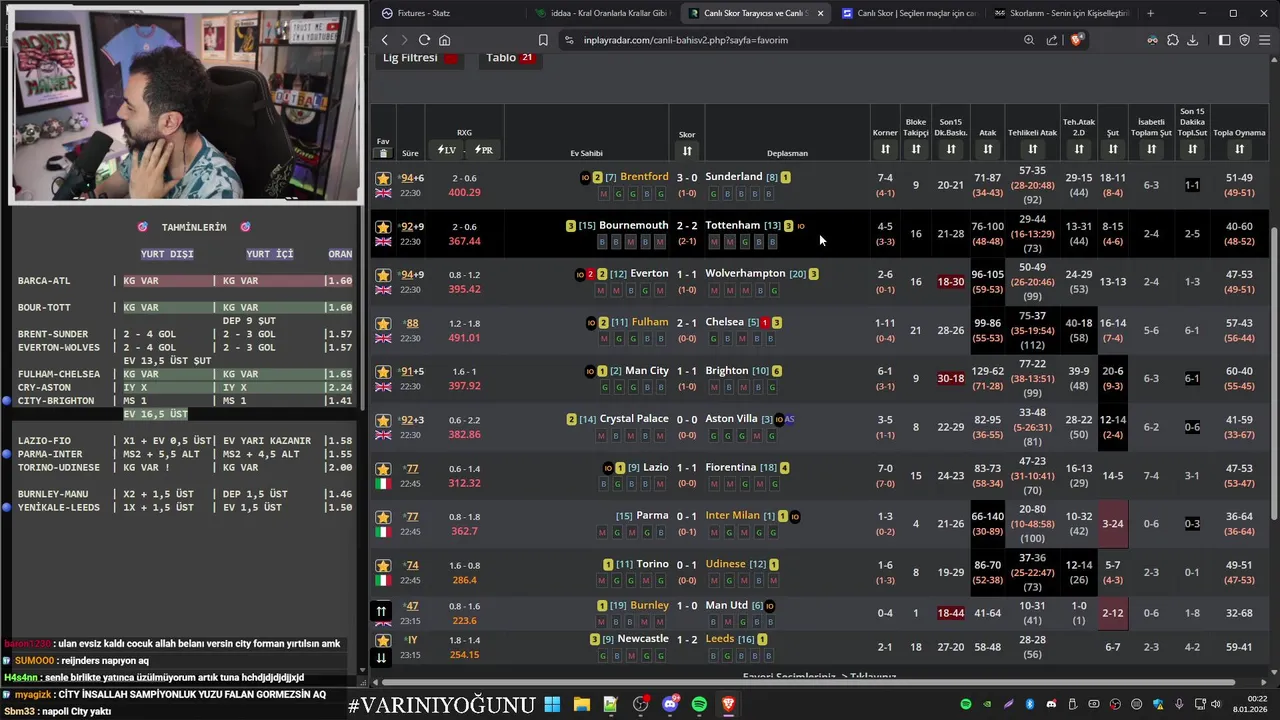Sort by the Teh.Atak 2.D column arrows
Screen dimensions: 1280x720
(1079, 149)
